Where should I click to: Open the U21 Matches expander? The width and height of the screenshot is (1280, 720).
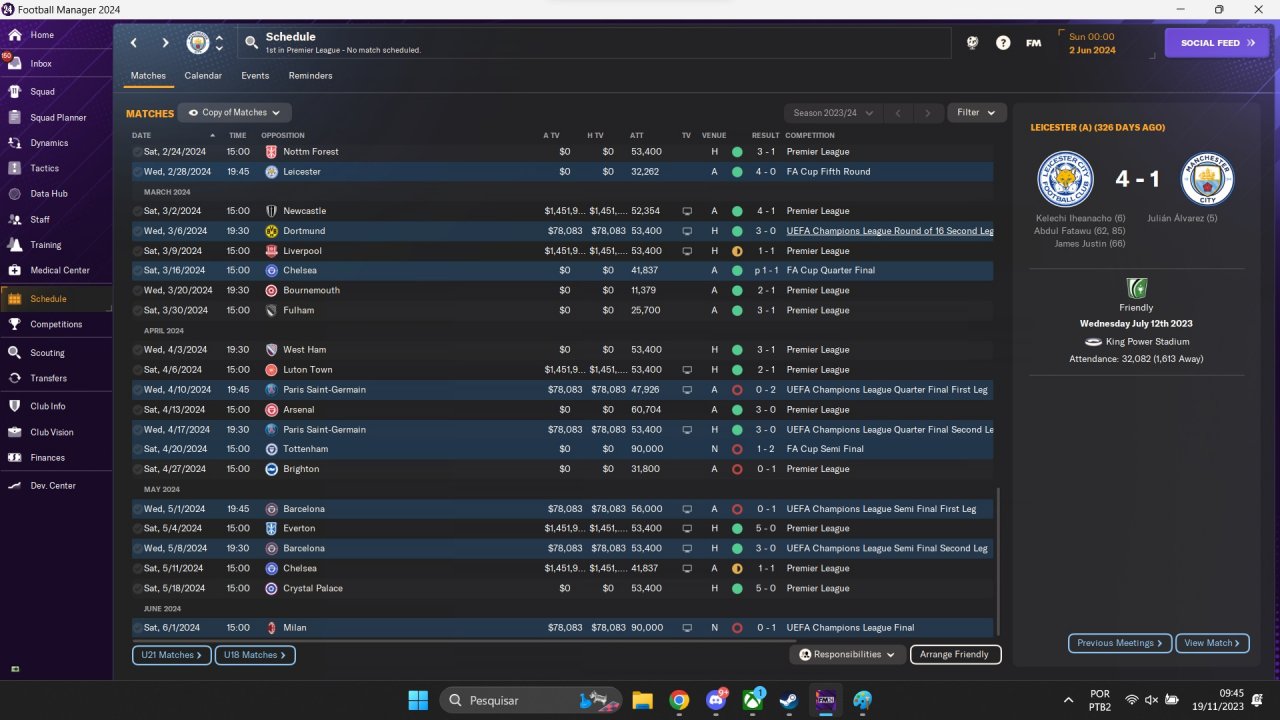171,655
